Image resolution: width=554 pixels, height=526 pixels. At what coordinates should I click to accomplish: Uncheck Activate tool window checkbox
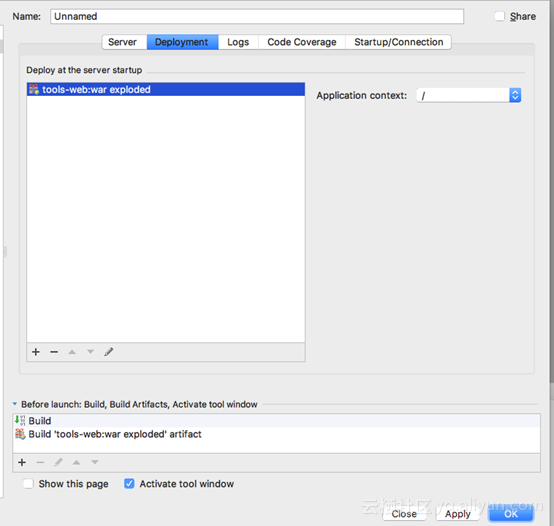tap(129, 483)
